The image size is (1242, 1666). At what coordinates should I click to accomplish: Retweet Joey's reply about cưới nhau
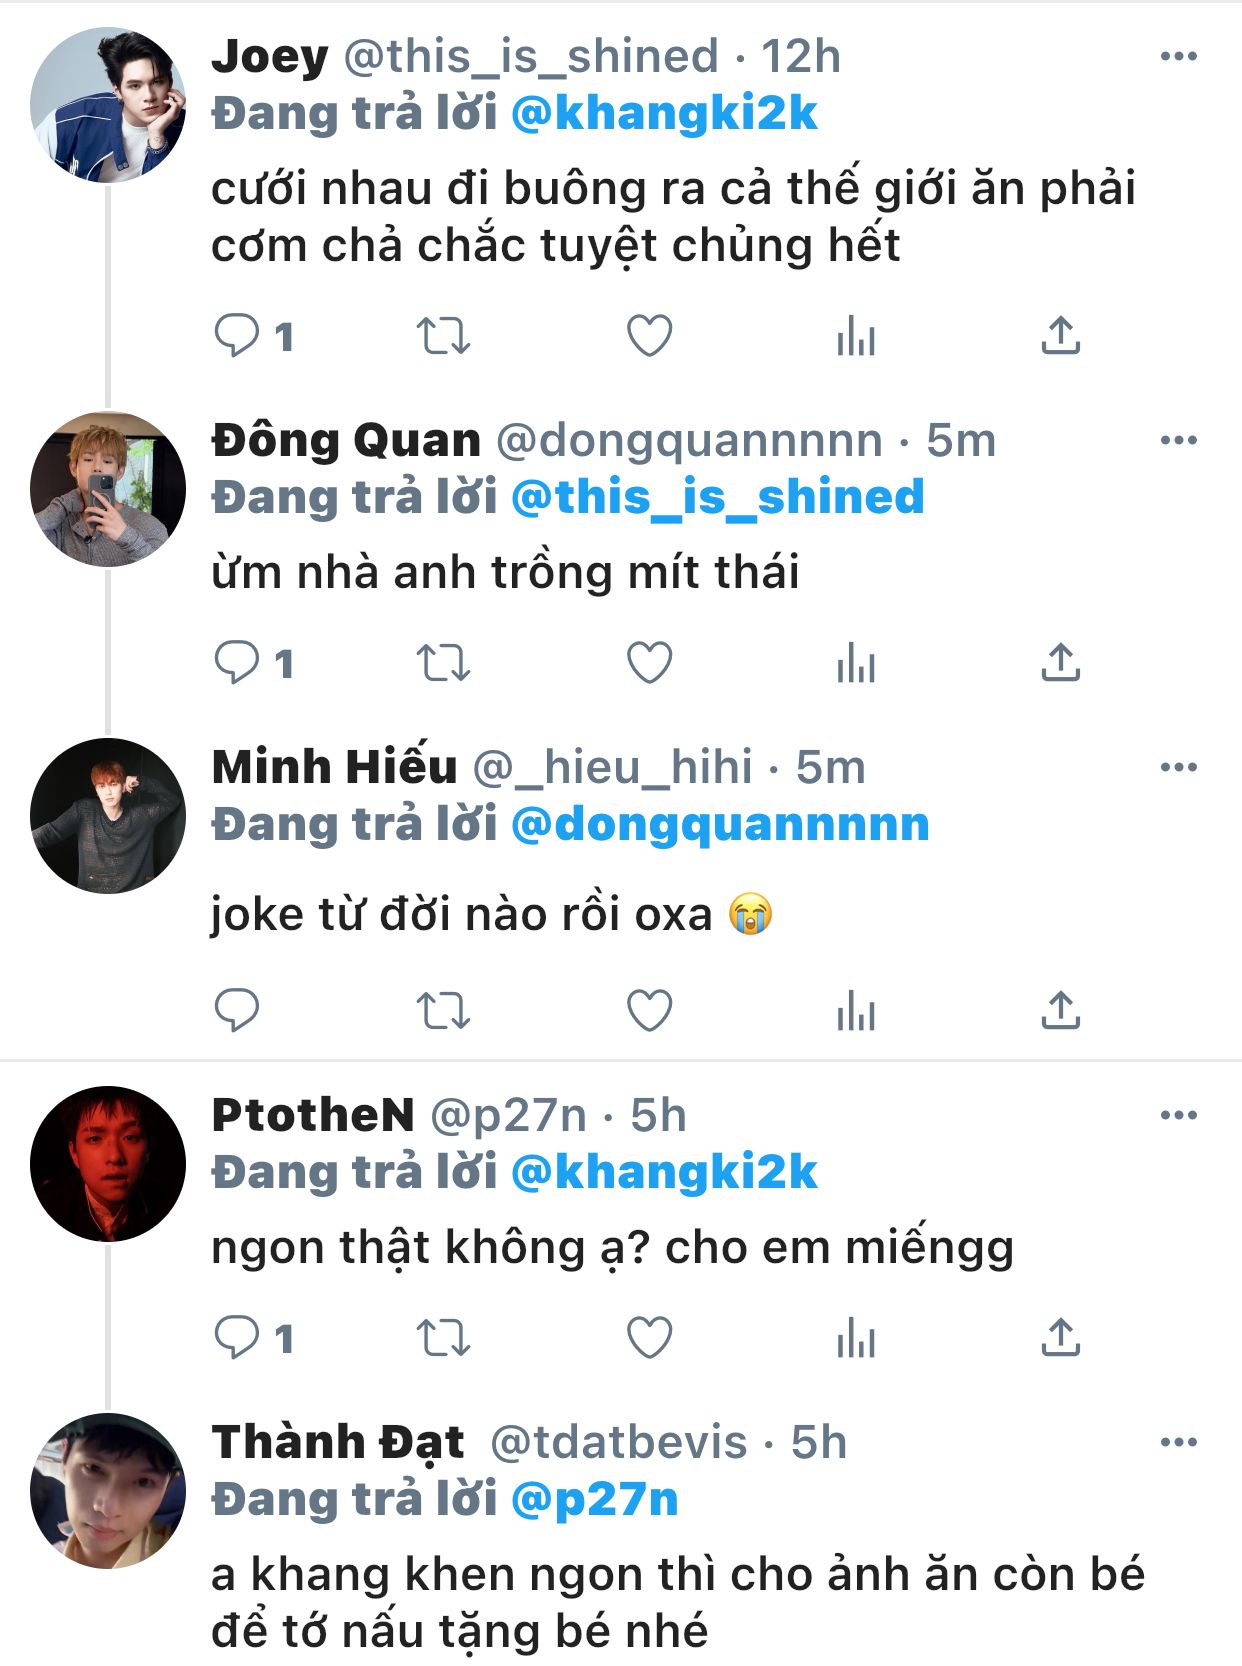pos(443,336)
